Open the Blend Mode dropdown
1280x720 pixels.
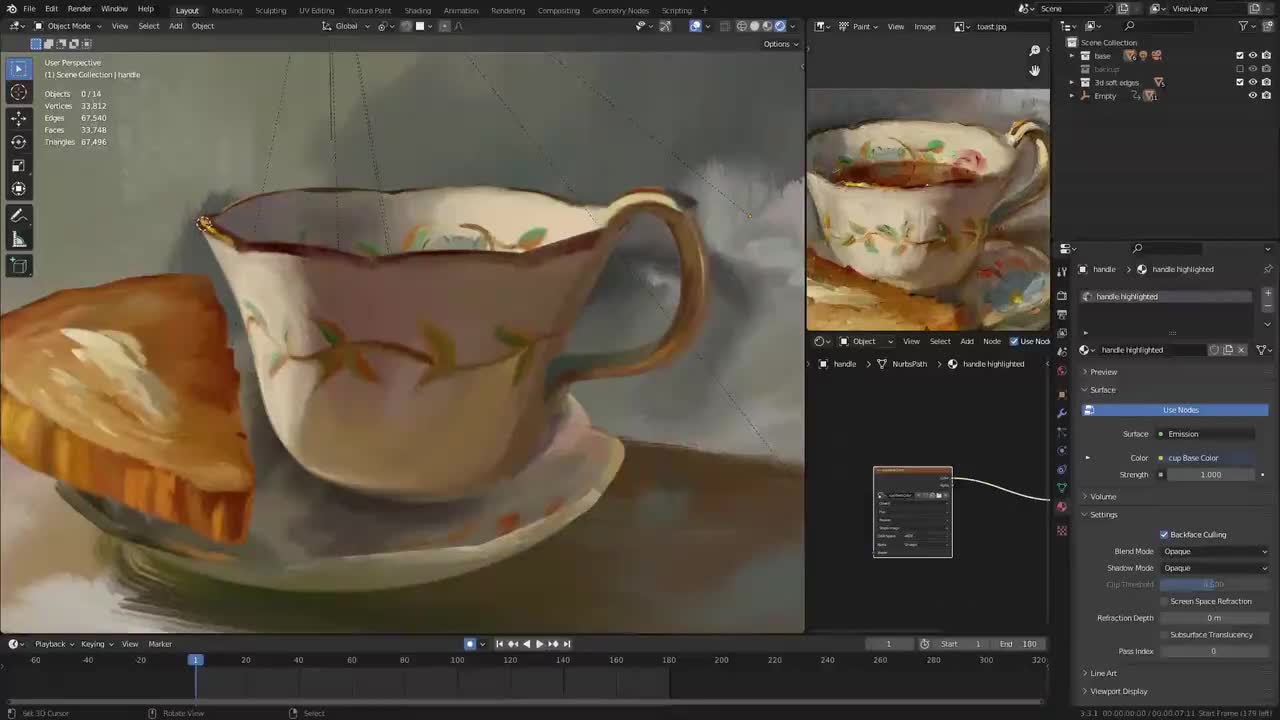coord(1214,551)
